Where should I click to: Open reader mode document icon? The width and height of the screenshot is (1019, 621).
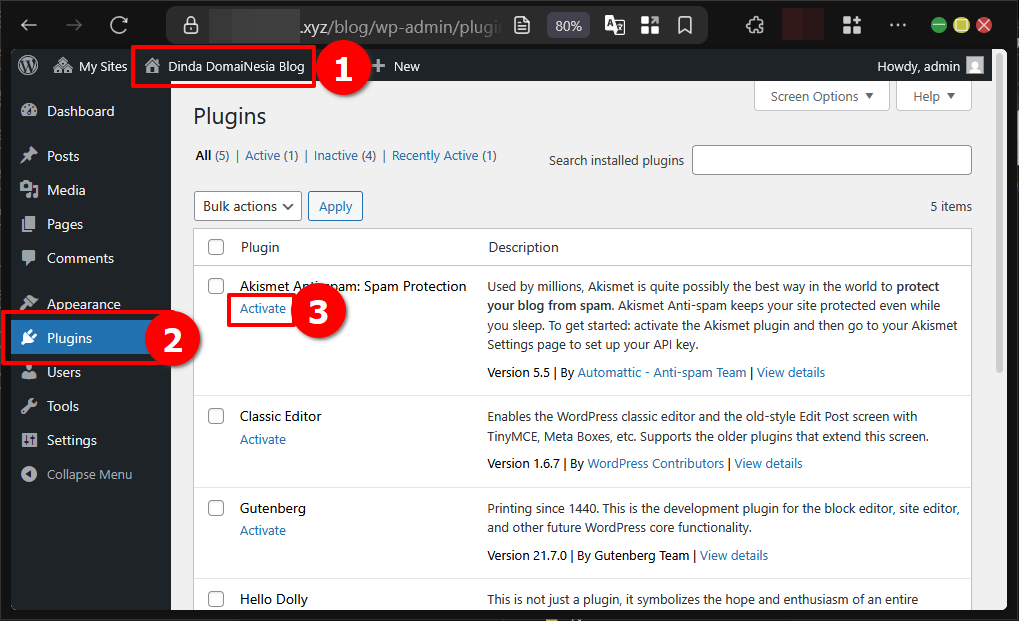pyautogui.click(x=521, y=26)
